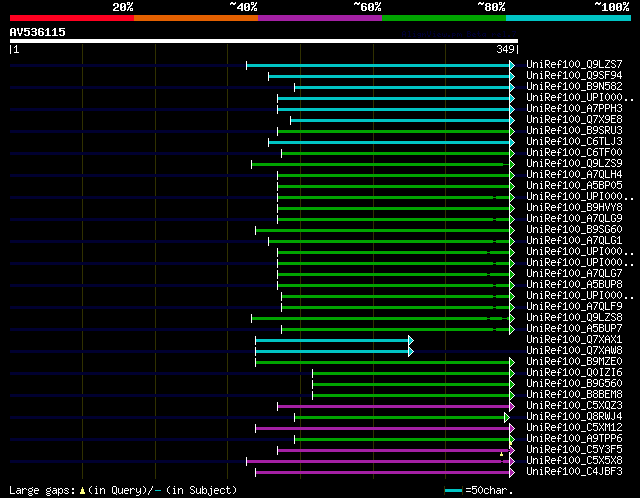This screenshot has height=498, width=640.
Task: Select the UniRef100_B9SG60 label
Action: [574, 230]
